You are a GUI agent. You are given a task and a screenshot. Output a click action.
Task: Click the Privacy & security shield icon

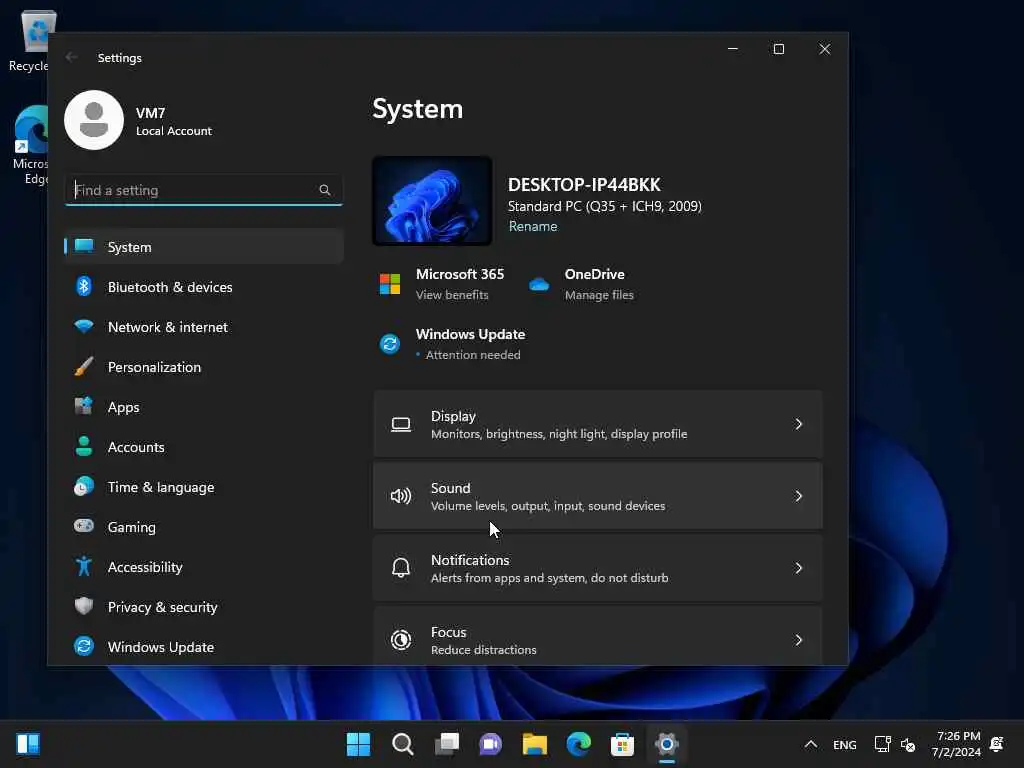(84, 606)
